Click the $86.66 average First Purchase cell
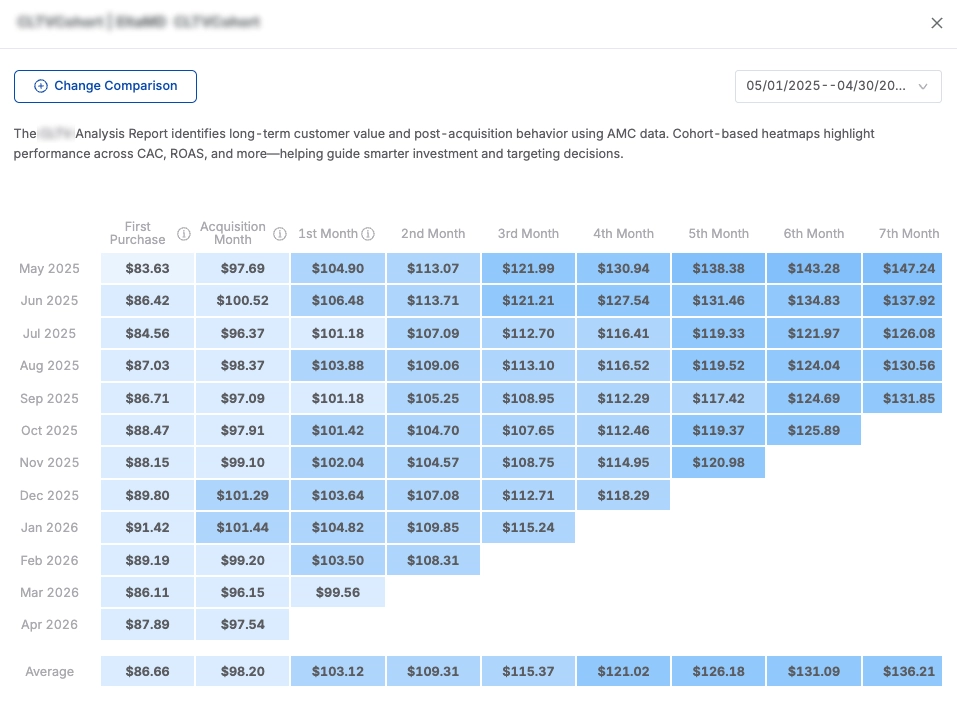The image size is (957, 701). click(x=148, y=672)
